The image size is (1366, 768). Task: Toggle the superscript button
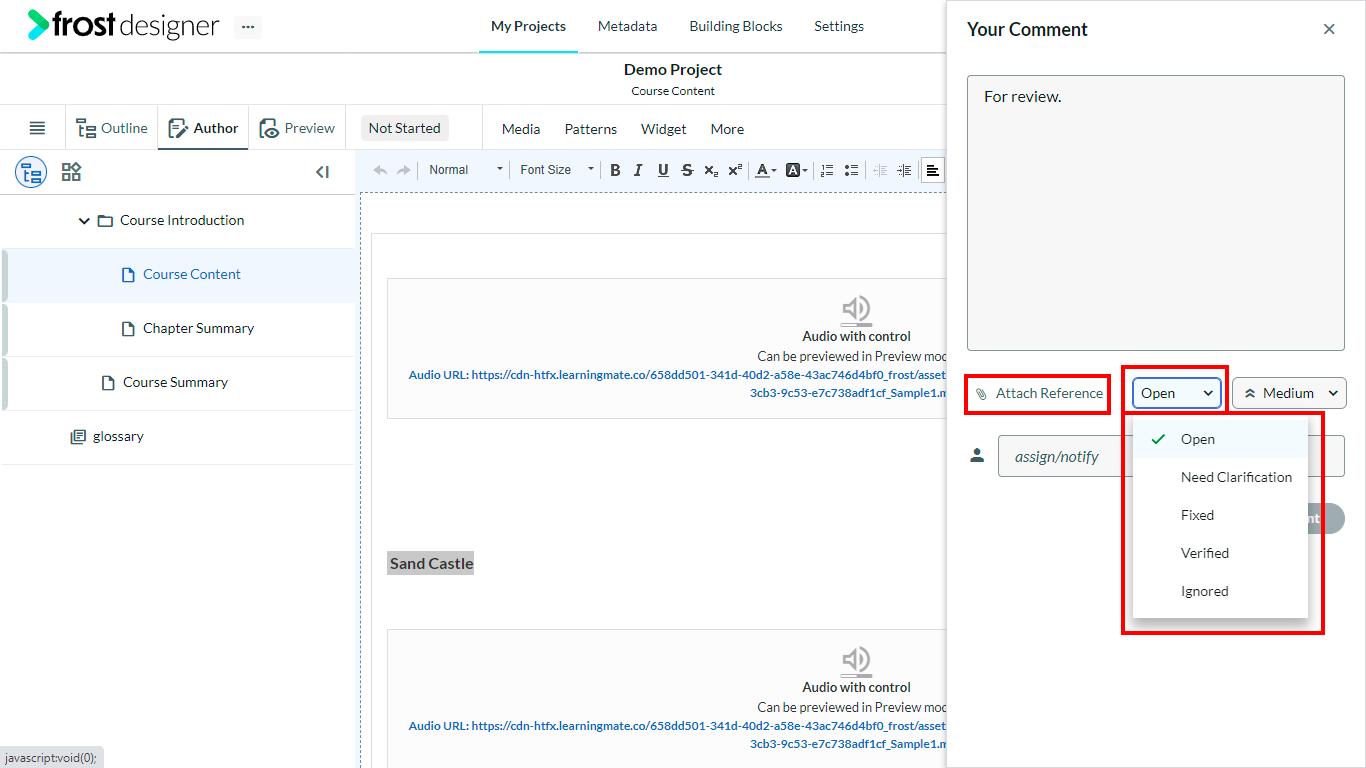[735, 170]
